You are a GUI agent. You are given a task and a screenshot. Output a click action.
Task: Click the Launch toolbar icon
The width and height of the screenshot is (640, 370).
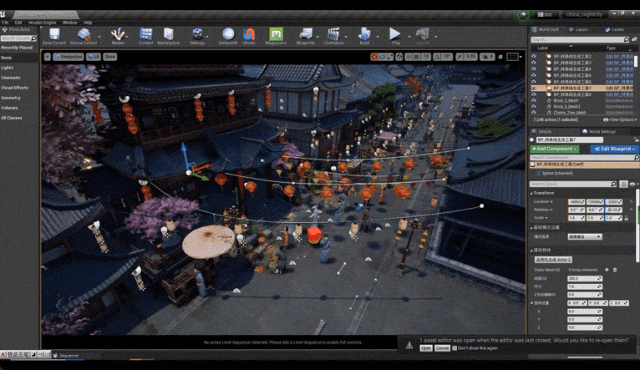point(422,34)
